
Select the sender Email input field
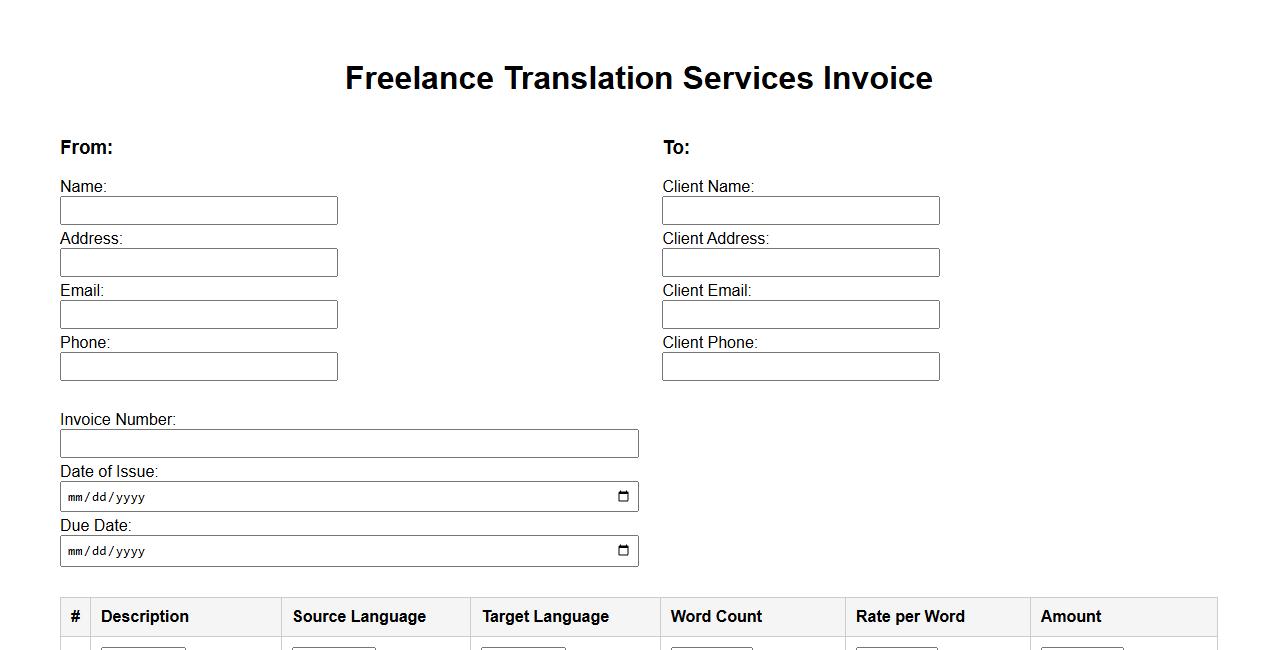[199, 315]
